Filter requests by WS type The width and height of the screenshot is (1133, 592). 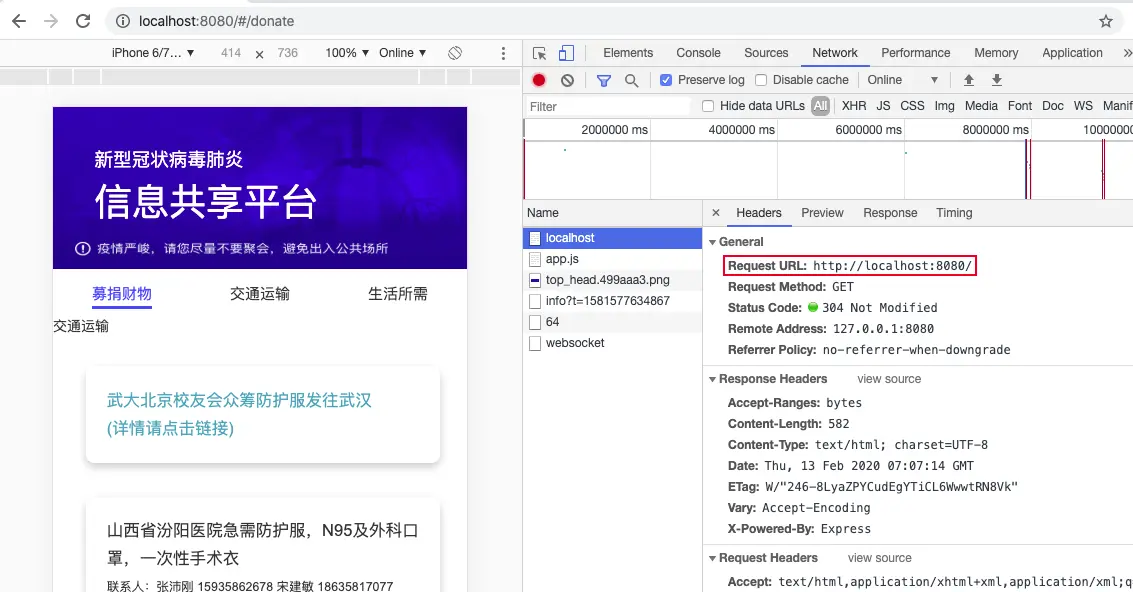[1082, 106]
